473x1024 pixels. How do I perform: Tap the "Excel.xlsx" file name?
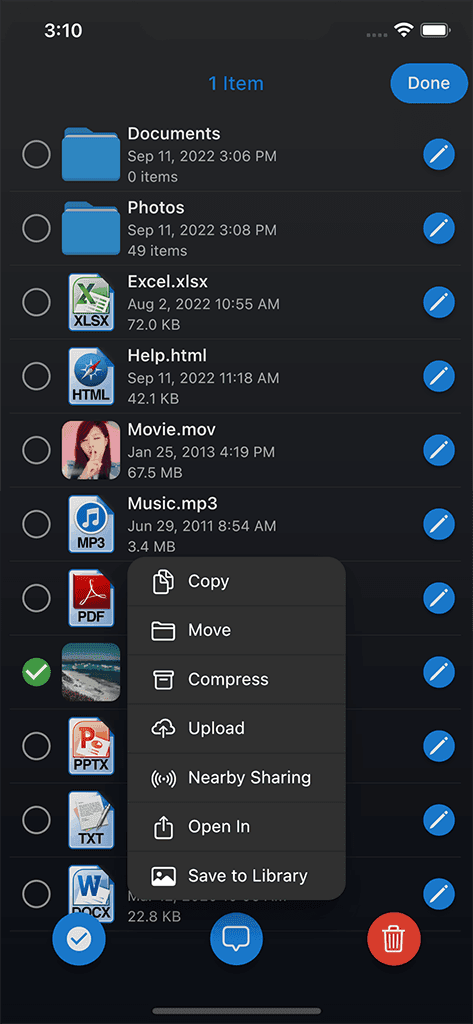(168, 281)
